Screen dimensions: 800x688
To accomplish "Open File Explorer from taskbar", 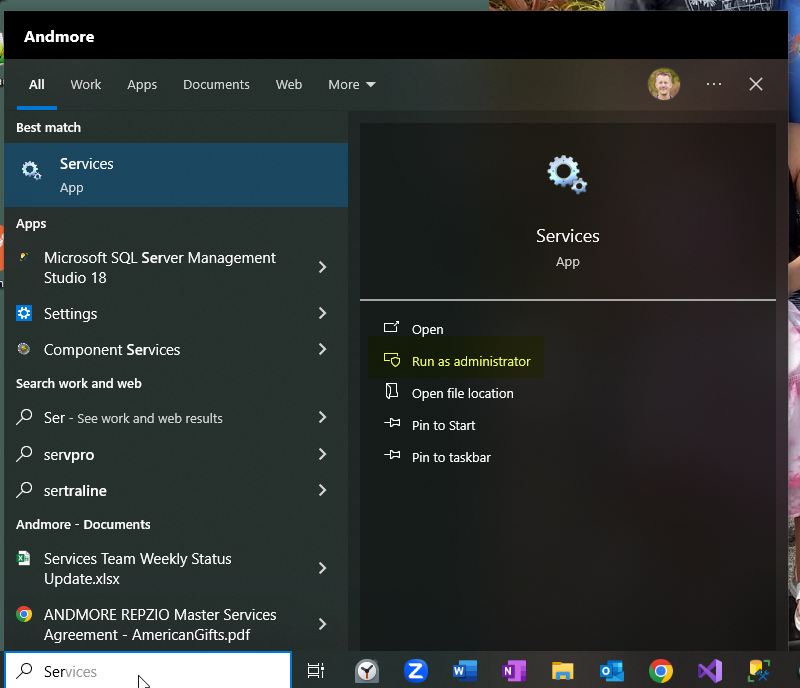I will 563,671.
